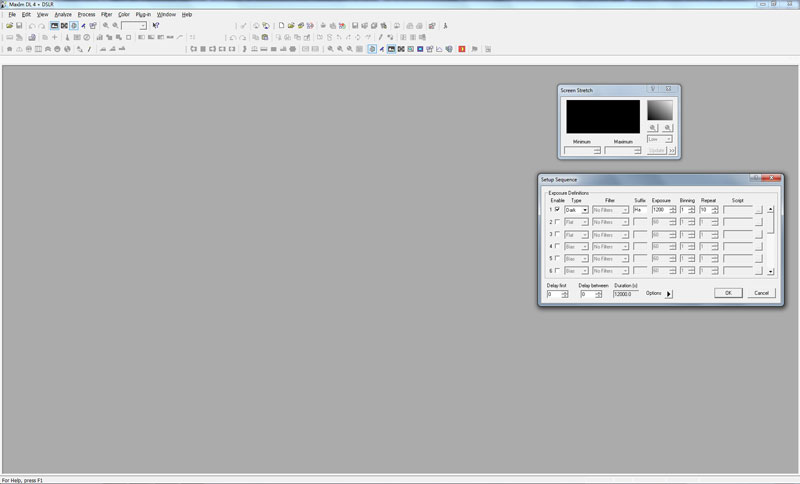
Task: Expand Screen Stretch with the >> button
Action: [x=672, y=151]
